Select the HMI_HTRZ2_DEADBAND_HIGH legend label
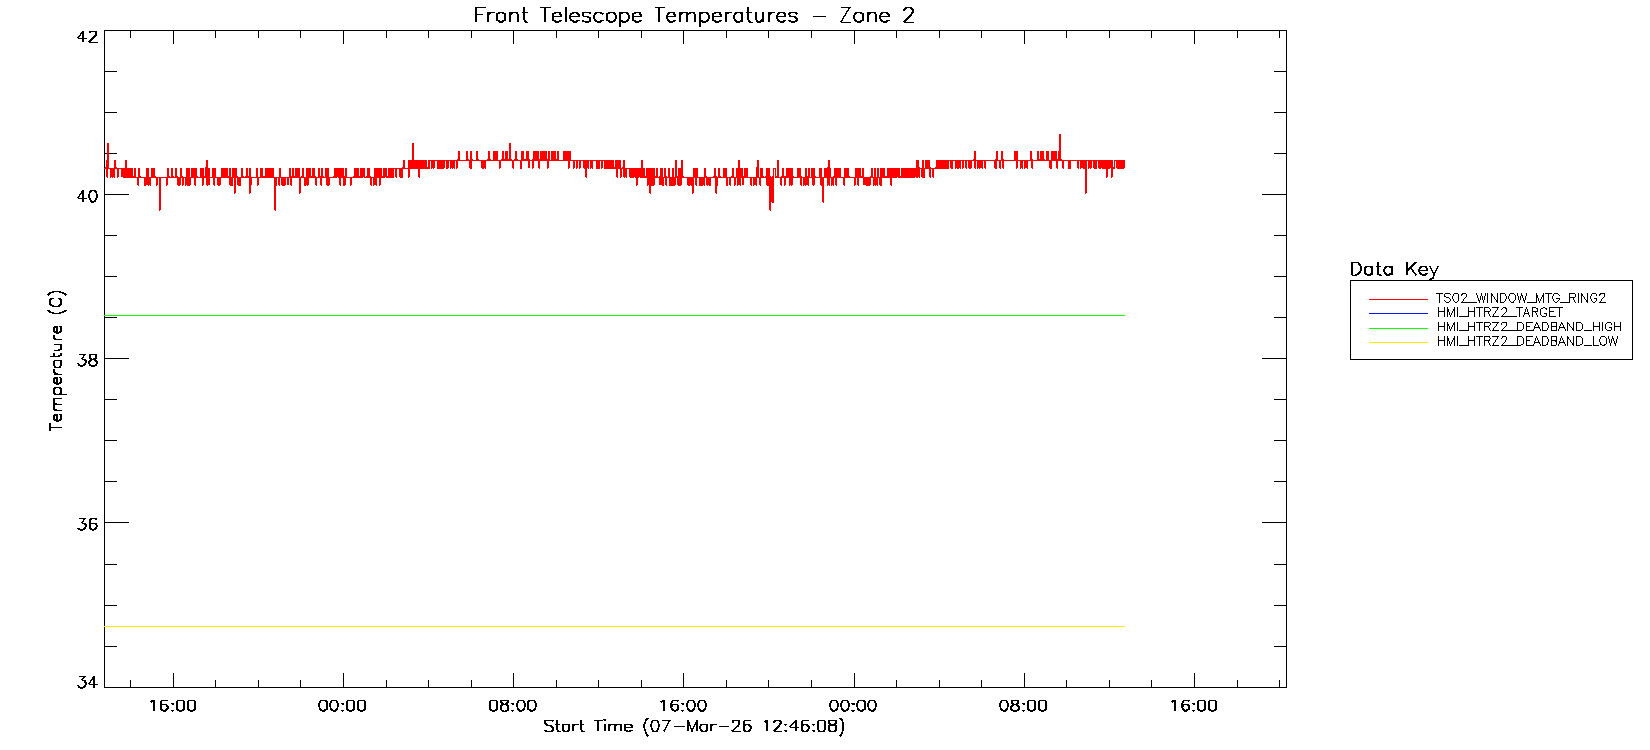This screenshot has height=750, width=1650. [1528, 327]
